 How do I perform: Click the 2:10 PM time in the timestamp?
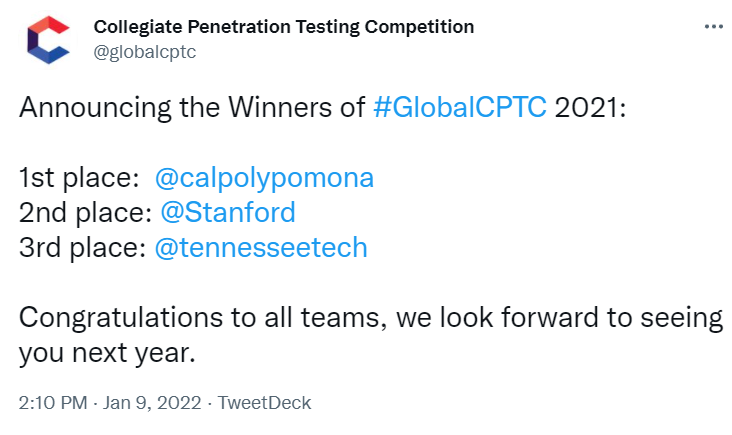tap(53, 403)
